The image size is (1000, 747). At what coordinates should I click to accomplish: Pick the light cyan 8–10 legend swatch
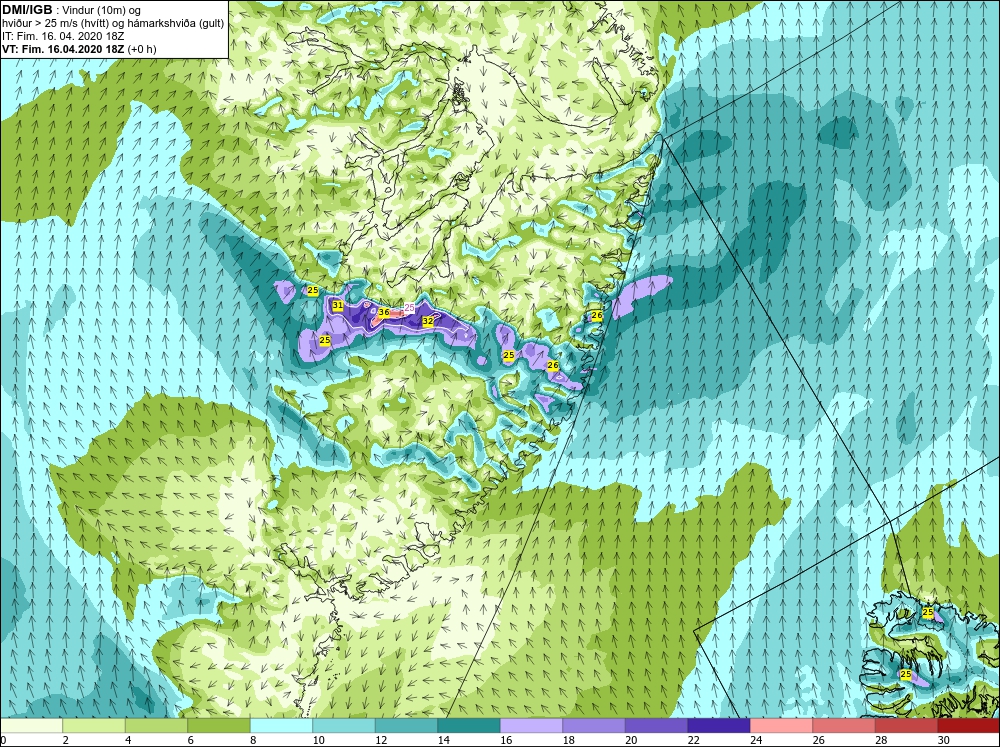tap(281, 725)
